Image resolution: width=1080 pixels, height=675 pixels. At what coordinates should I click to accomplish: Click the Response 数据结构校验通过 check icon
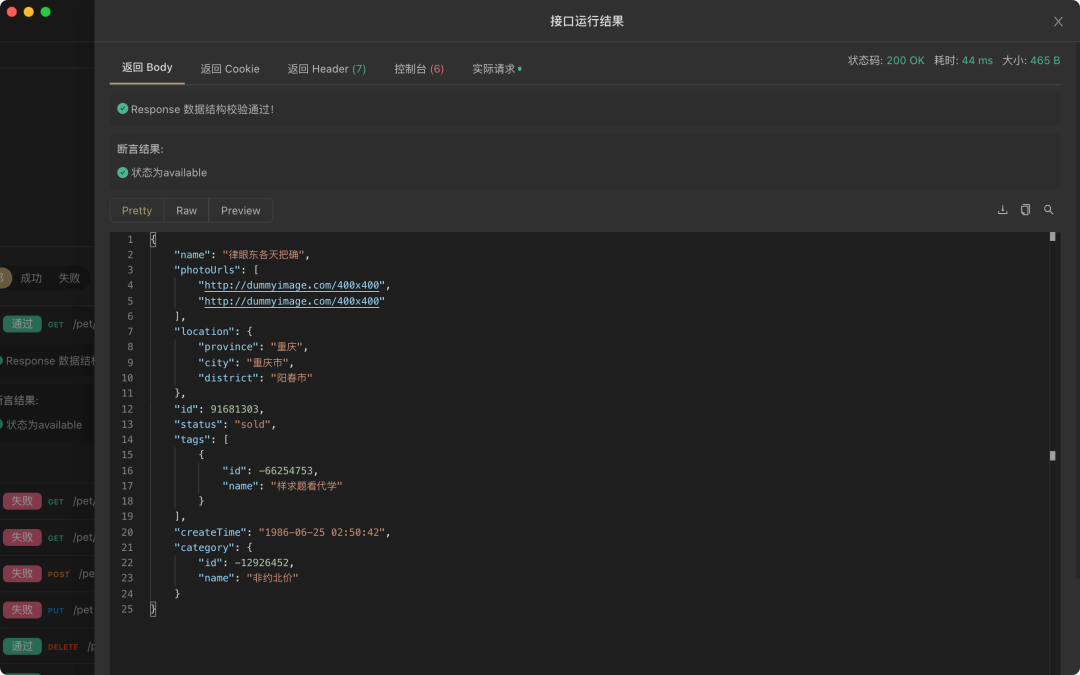123,109
